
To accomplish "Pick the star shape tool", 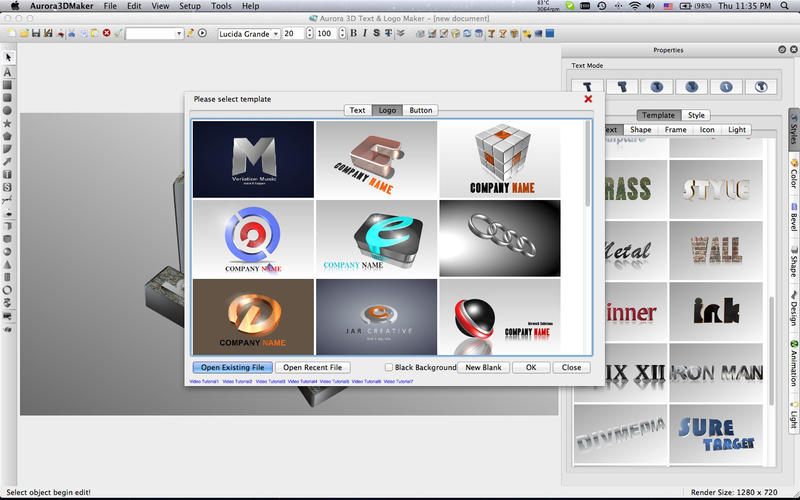I will (x=8, y=123).
